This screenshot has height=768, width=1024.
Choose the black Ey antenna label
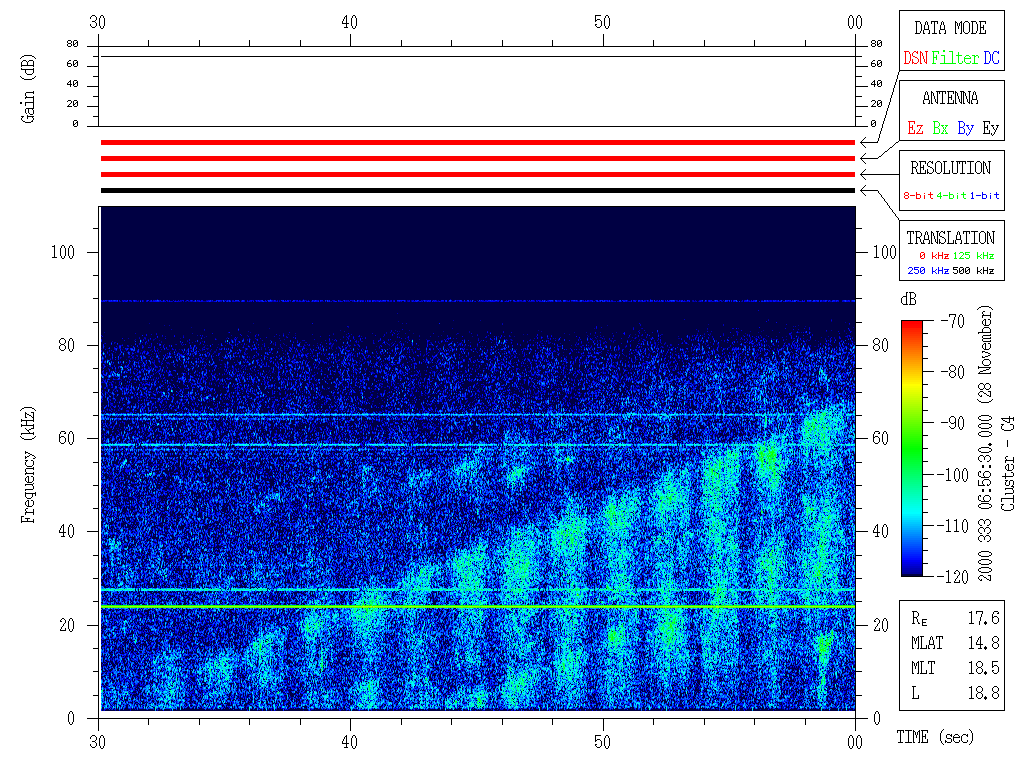coord(990,129)
